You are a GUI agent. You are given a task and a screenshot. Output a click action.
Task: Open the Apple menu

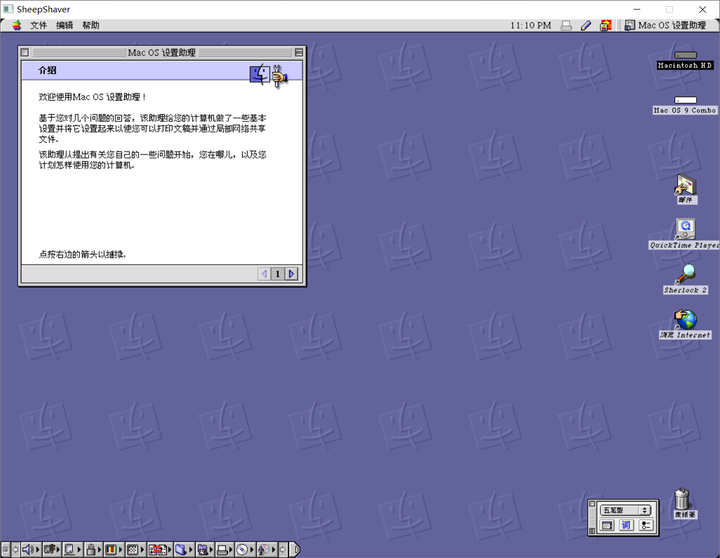coord(17,25)
